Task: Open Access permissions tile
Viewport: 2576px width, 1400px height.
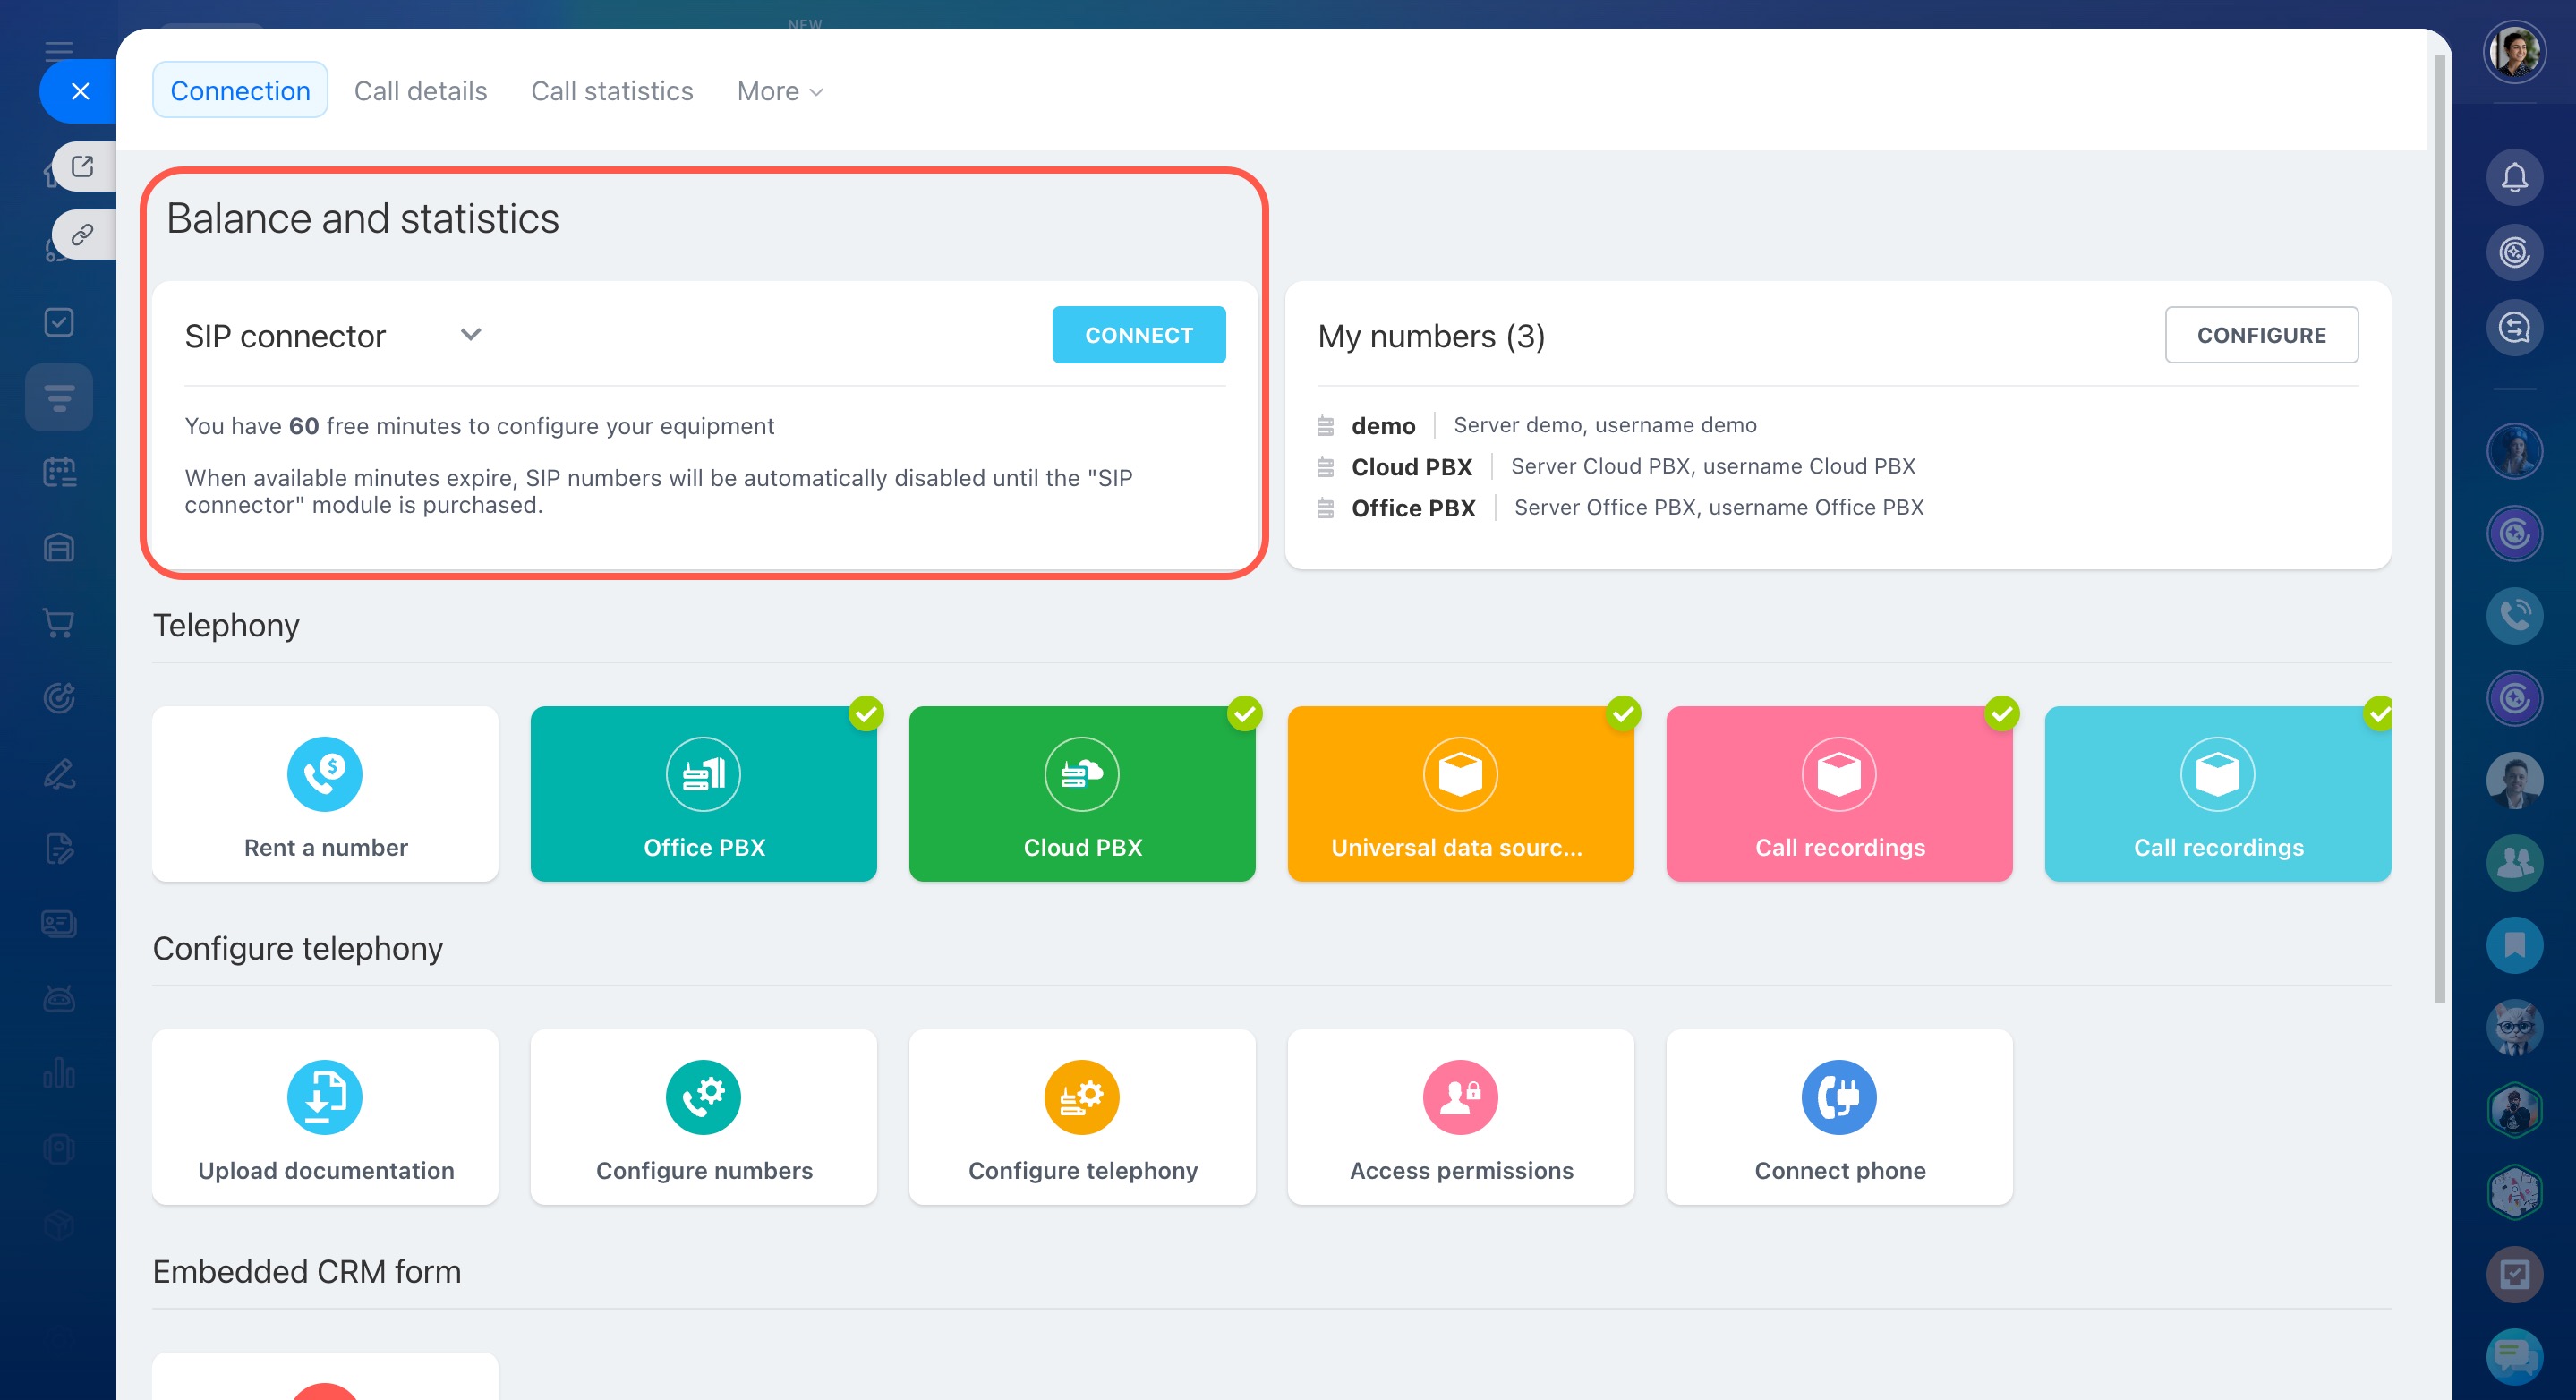Action: coord(1460,1117)
